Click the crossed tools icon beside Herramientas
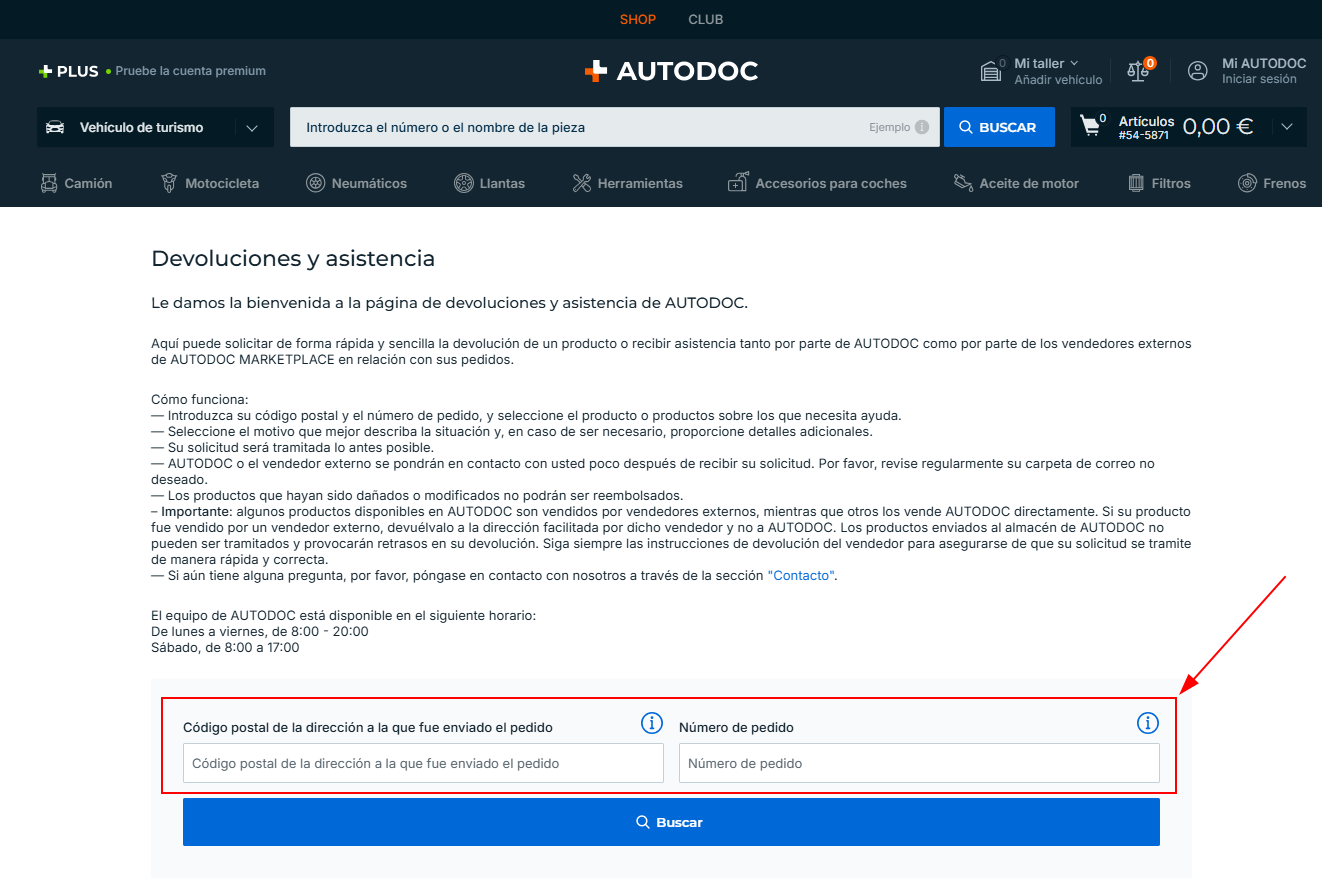 [x=582, y=183]
